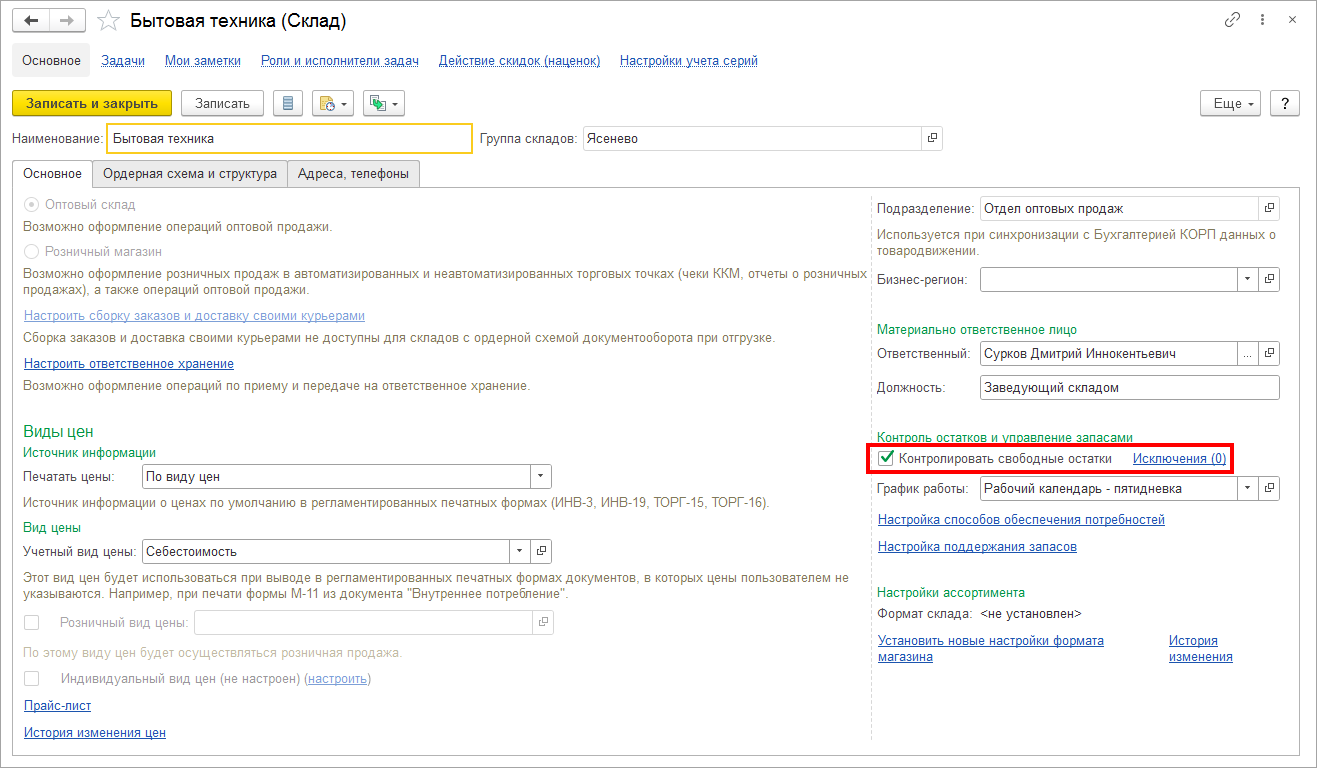Viewport: 1317px width, 768px height.
Task: Open Настроить ответственное хранение link
Action: tap(129, 363)
